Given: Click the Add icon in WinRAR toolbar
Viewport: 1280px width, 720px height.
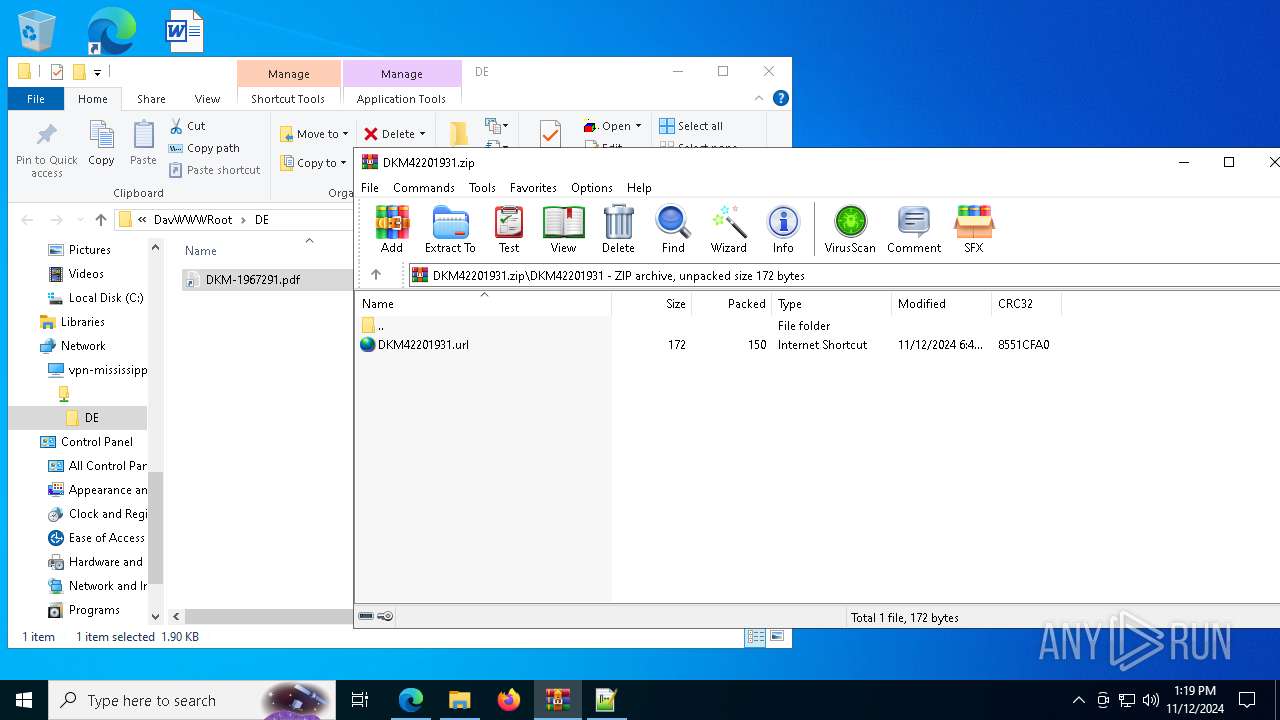Looking at the screenshot, I should point(392,229).
